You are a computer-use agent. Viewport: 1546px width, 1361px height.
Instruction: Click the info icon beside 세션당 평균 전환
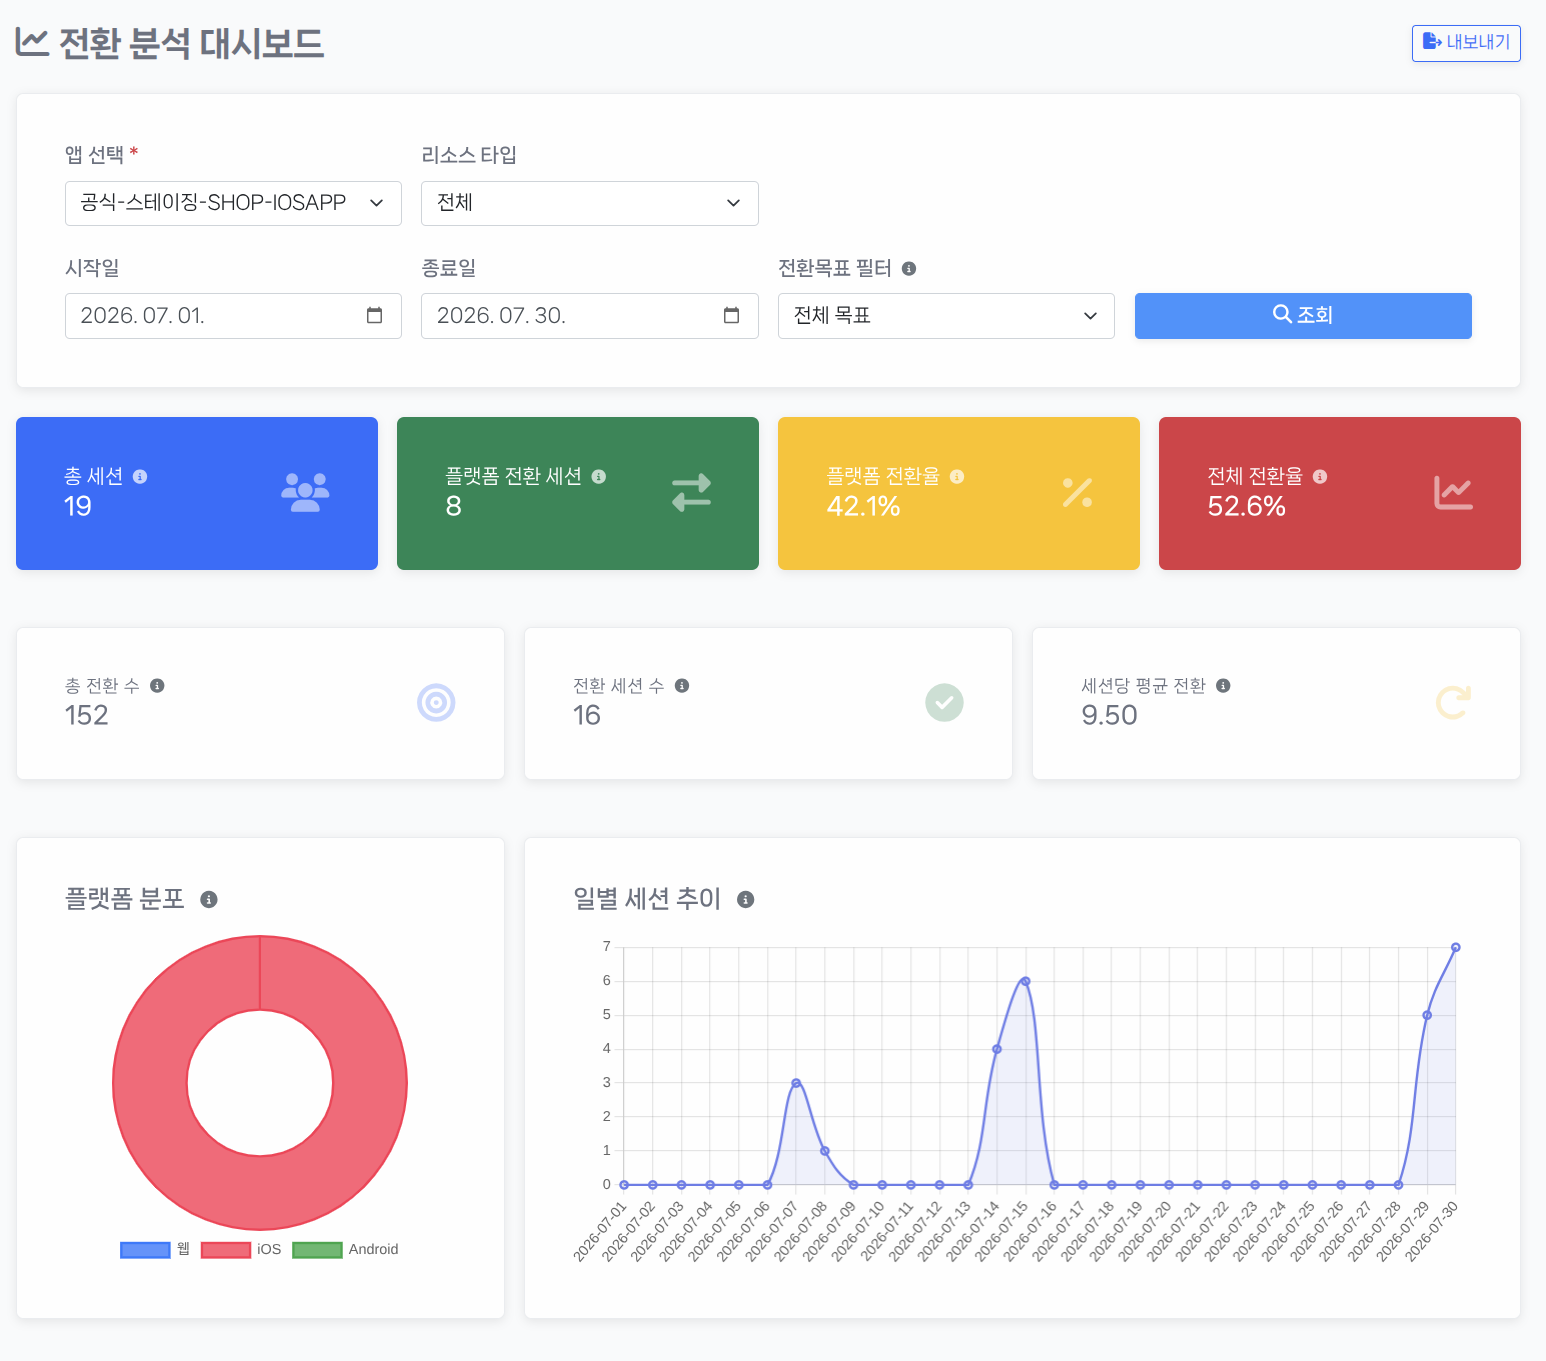pos(1223,686)
